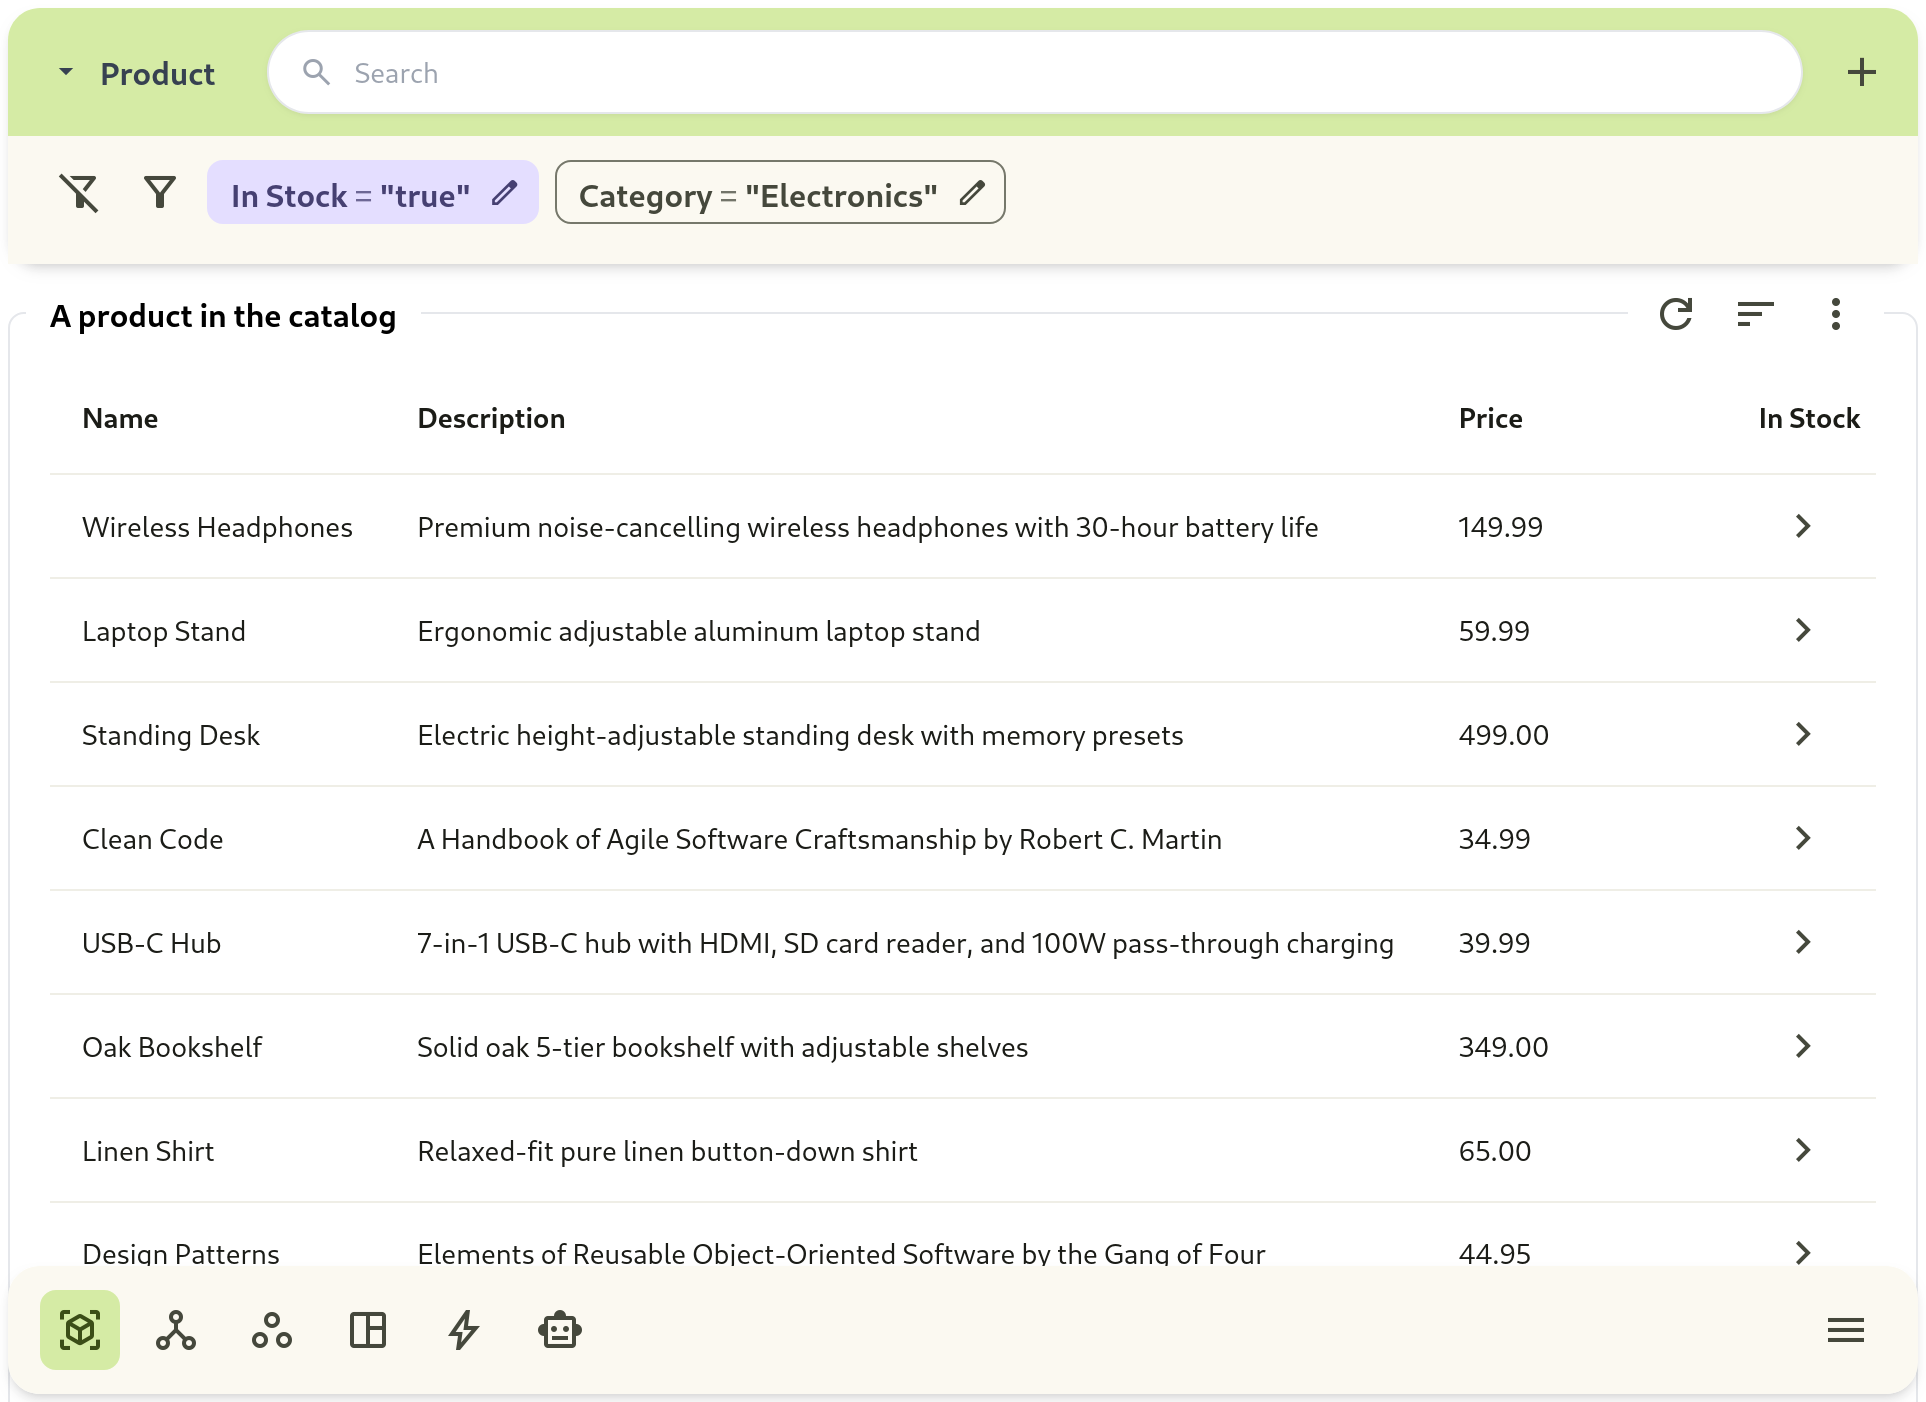Expand the Product entity dropdown
The width and height of the screenshot is (1926, 1402).
pyautogui.click(x=66, y=72)
